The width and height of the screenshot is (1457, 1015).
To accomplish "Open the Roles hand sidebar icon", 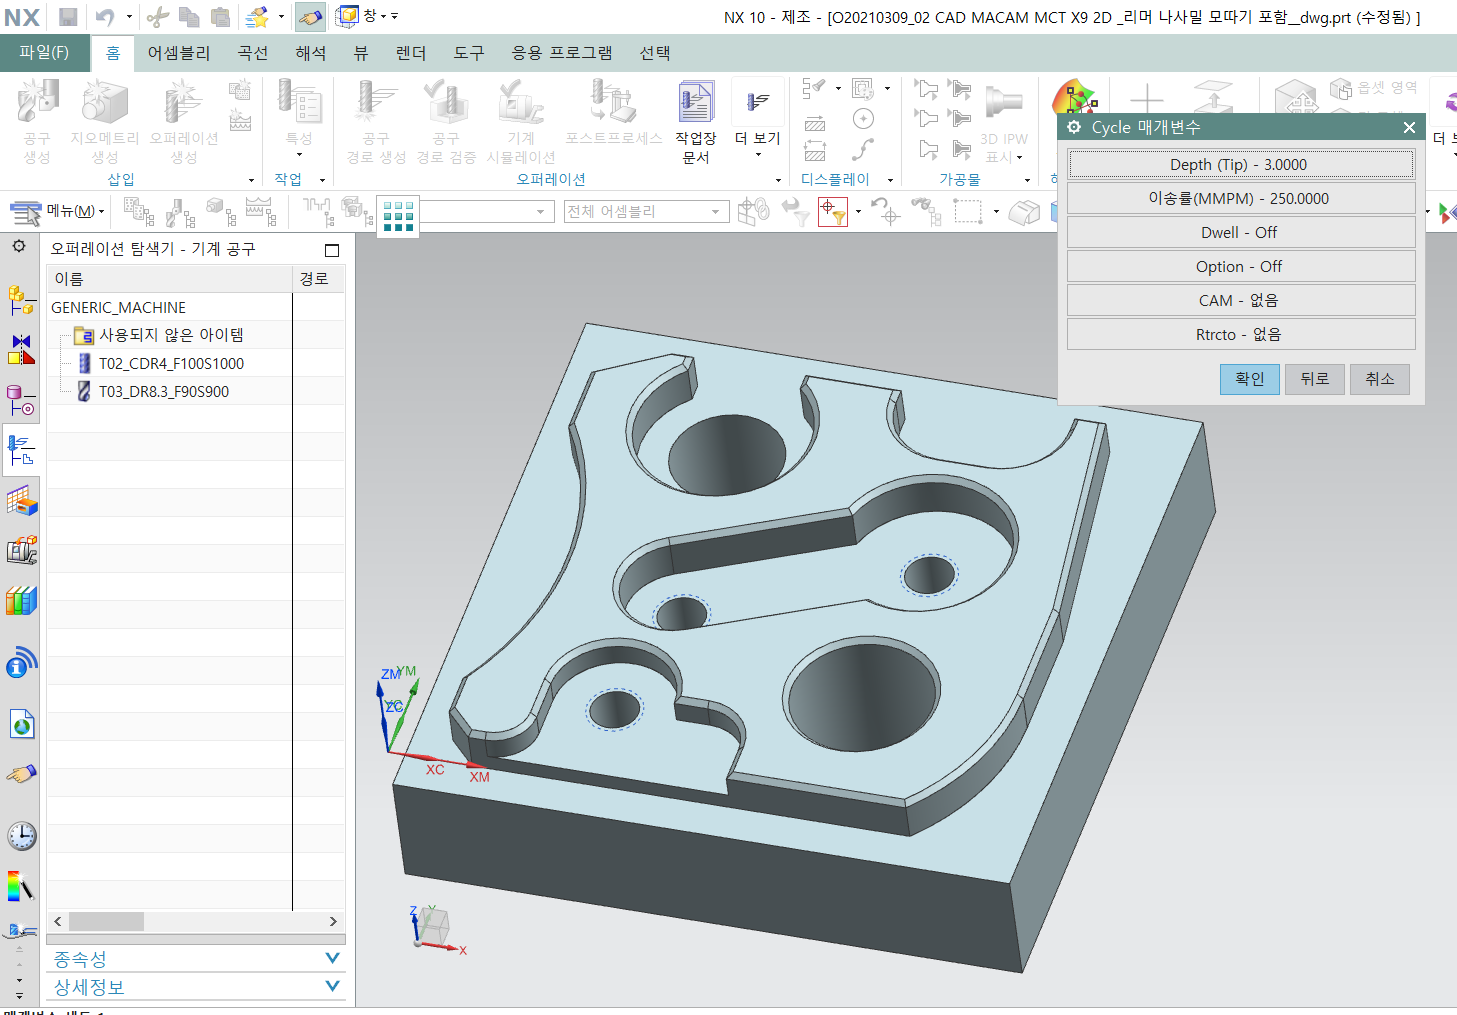I will click(x=21, y=774).
